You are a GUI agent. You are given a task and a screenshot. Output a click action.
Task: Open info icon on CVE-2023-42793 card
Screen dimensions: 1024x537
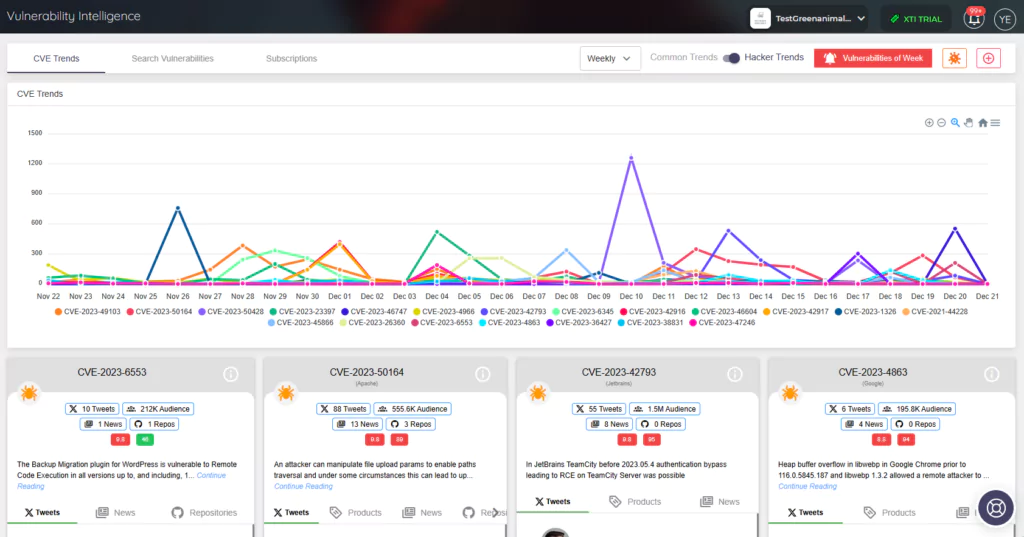click(735, 374)
